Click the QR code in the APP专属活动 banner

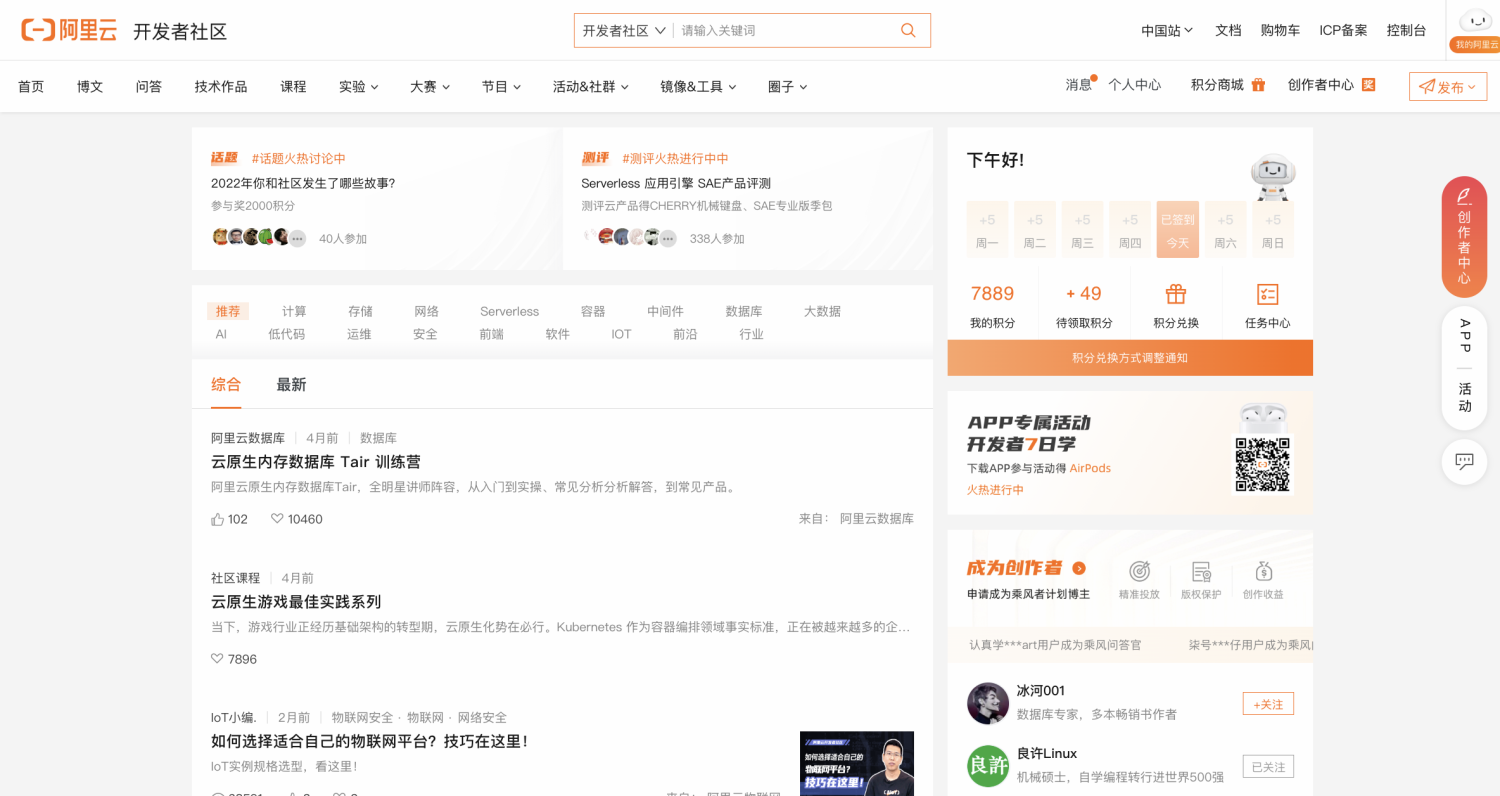(1262, 464)
